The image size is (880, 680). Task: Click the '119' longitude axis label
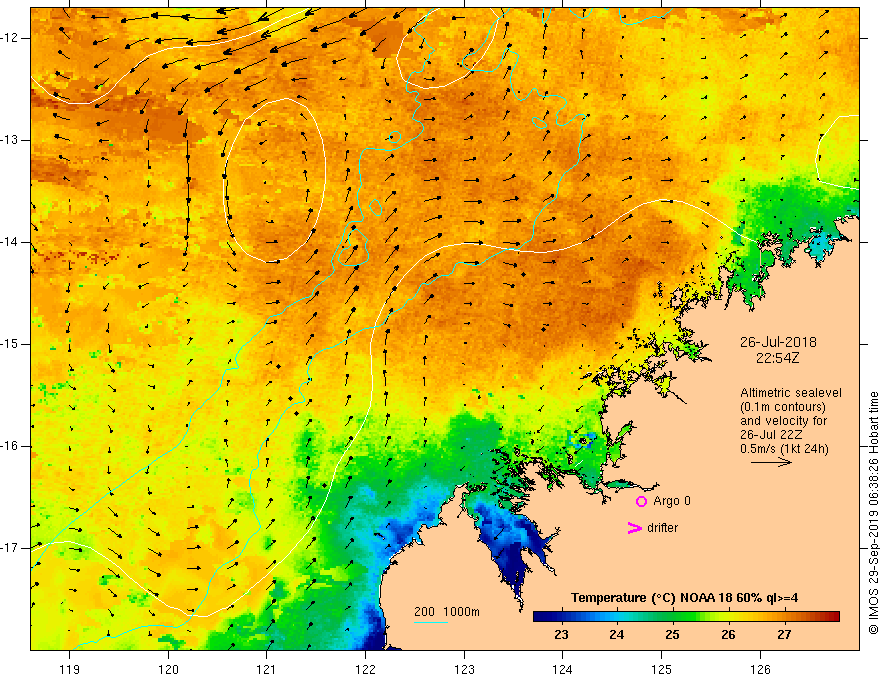pos(70,669)
